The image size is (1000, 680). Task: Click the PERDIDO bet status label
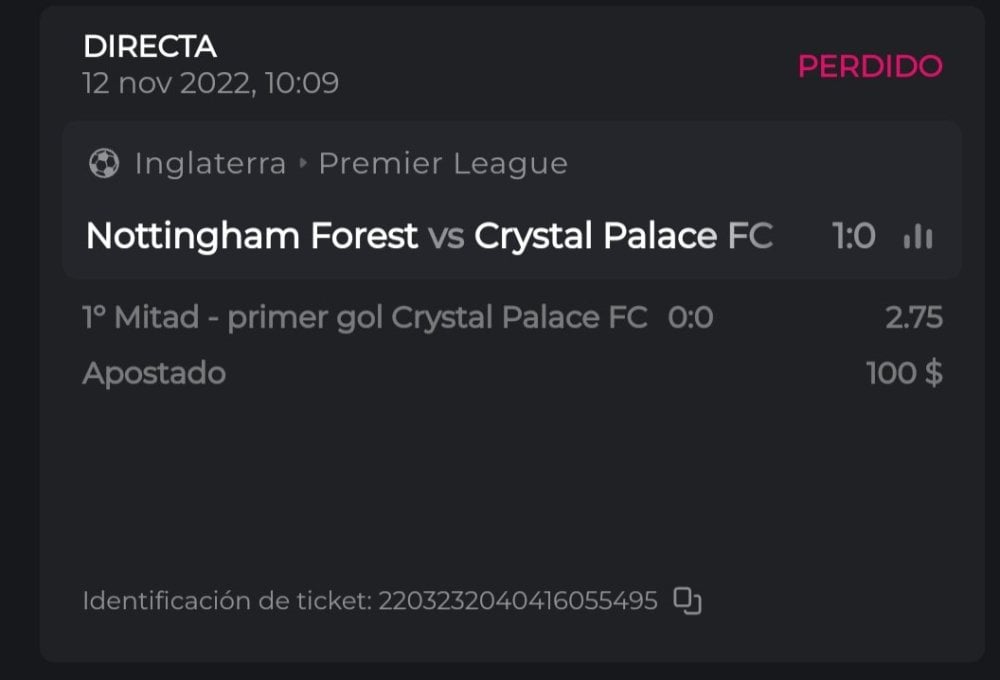[x=869, y=66]
